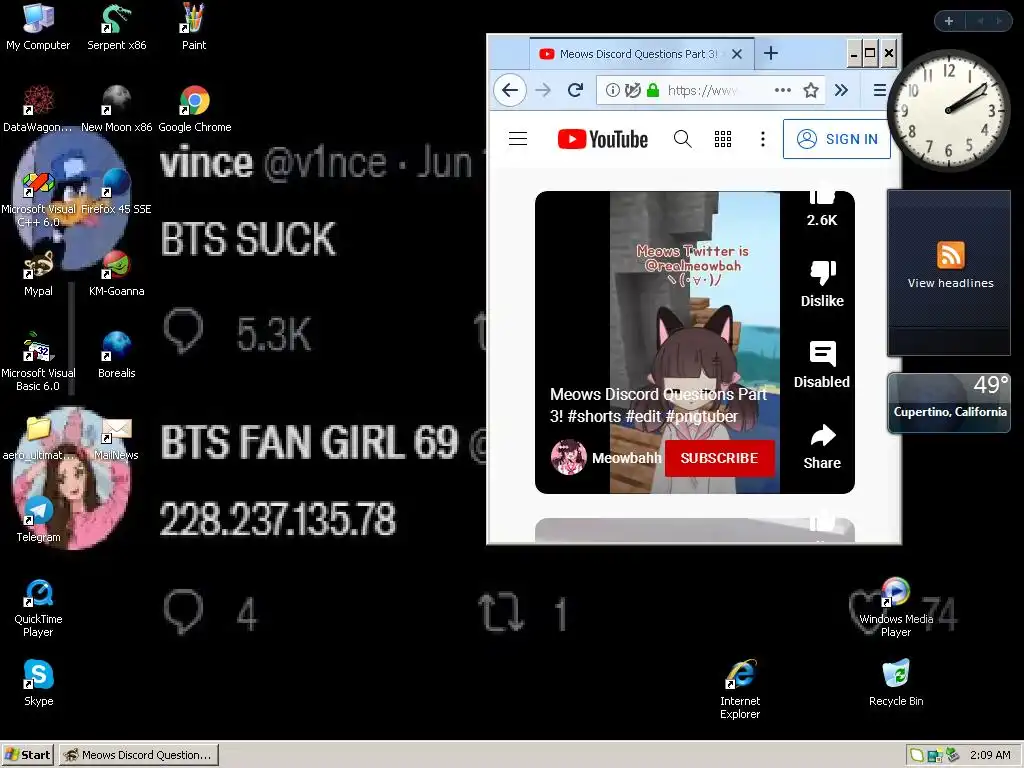The width and height of the screenshot is (1024, 768).
Task: Launch Serpent x86 from the desktop
Action: pyautogui.click(x=116, y=27)
